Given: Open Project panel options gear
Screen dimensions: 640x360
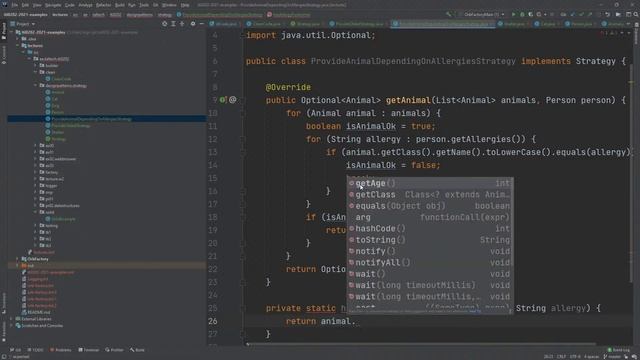Looking at the screenshot, I should point(193,24).
